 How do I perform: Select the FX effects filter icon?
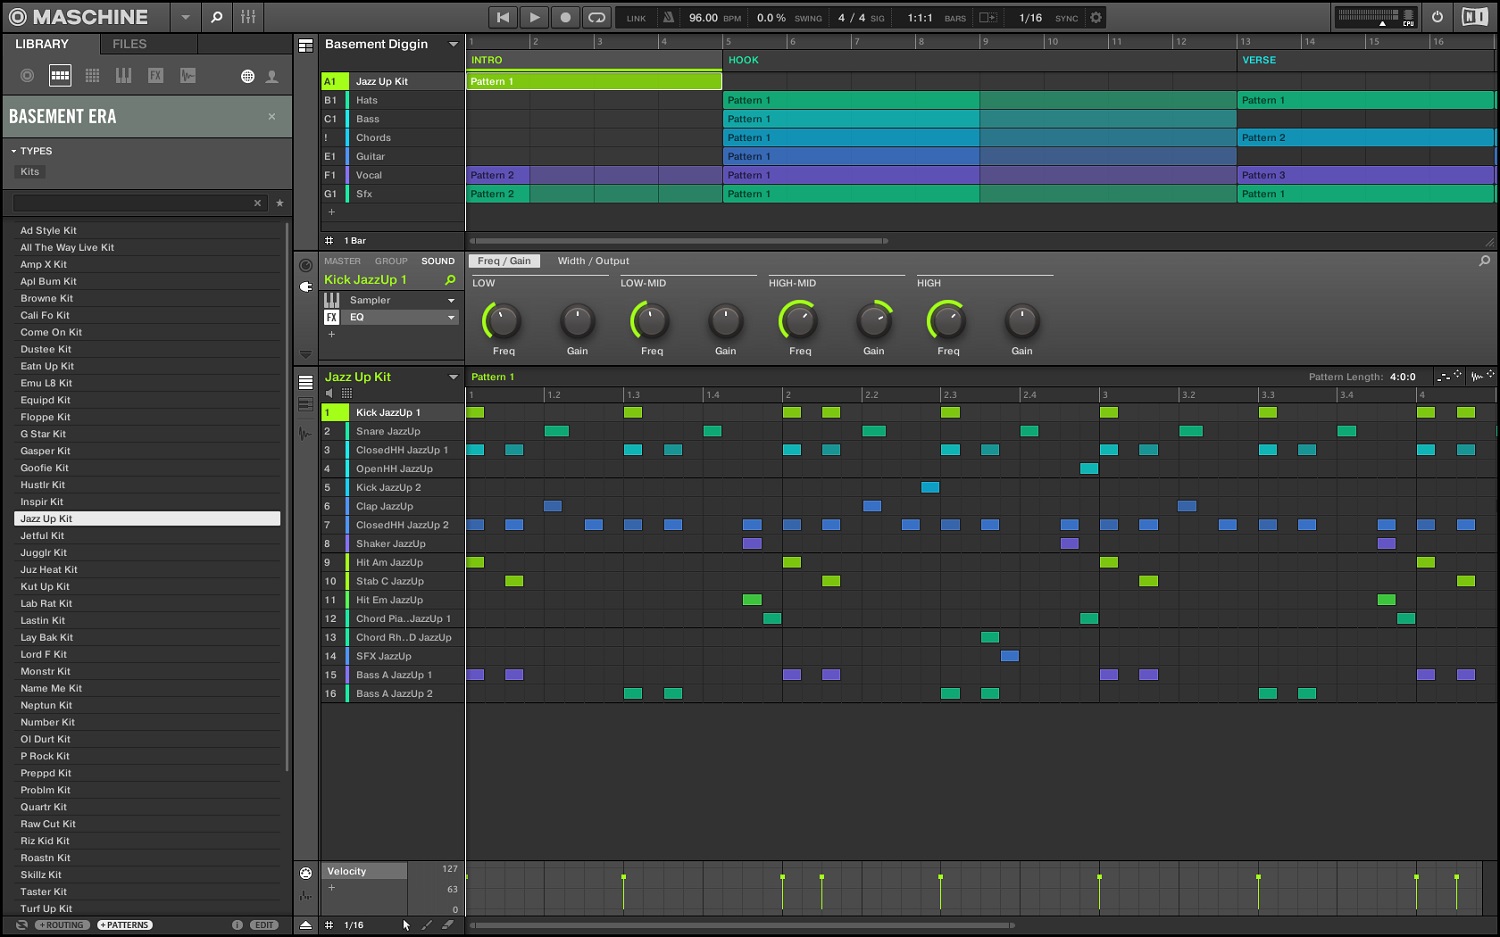[156, 76]
